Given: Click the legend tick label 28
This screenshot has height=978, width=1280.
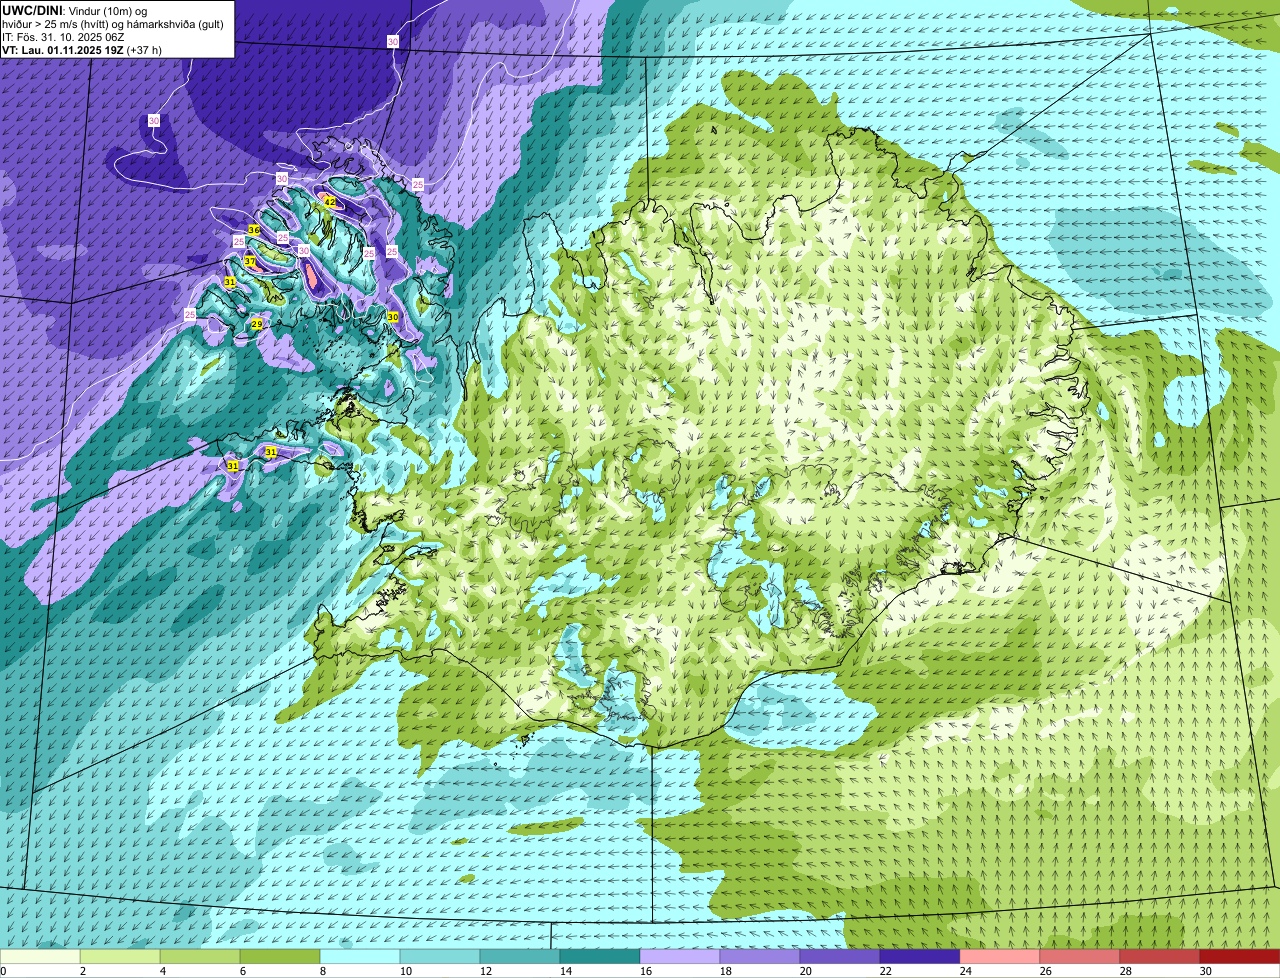Looking at the screenshot, I should pos(1126,971).
